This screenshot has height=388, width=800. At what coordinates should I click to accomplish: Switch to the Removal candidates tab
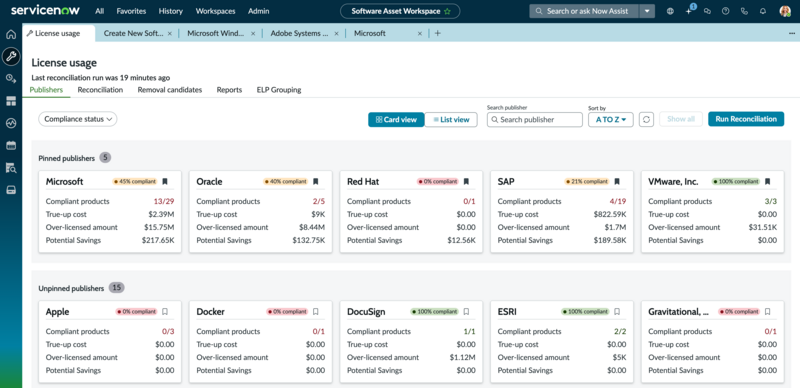pyautogui.click(x=170, y=90)
